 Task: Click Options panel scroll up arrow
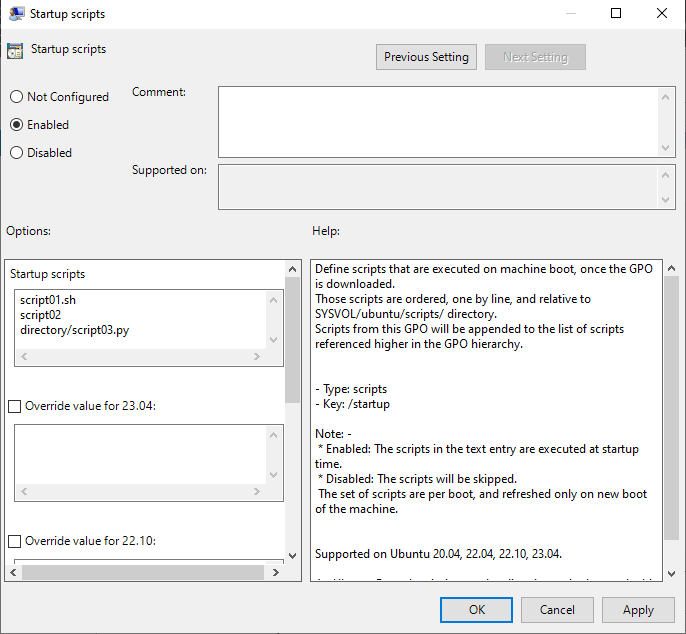point(293,269)
